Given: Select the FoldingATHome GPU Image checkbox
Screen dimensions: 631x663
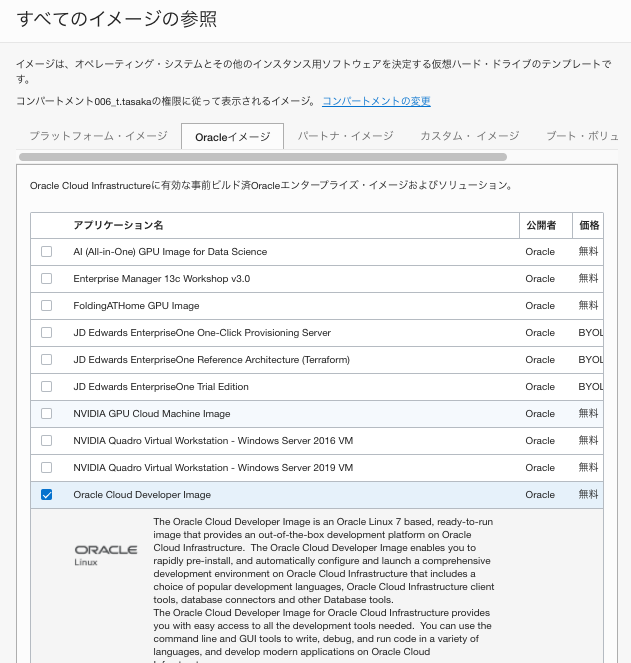Looking at the screenshot, I should pyautogui.click(x=47, y=306).
